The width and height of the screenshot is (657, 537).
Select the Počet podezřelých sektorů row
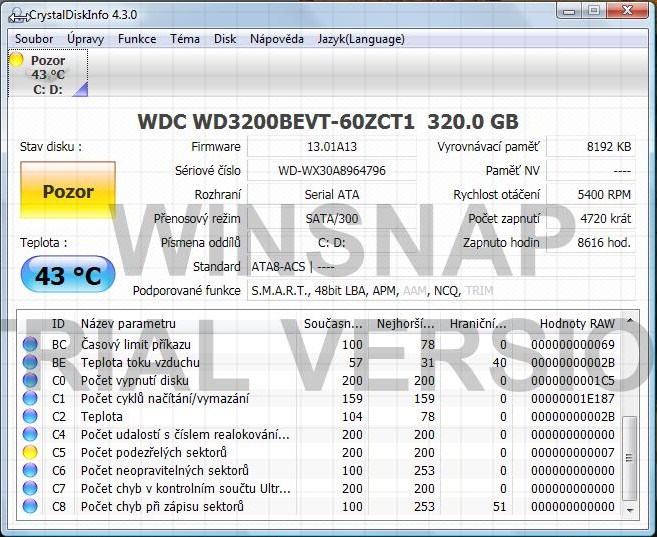click(319, 452)
